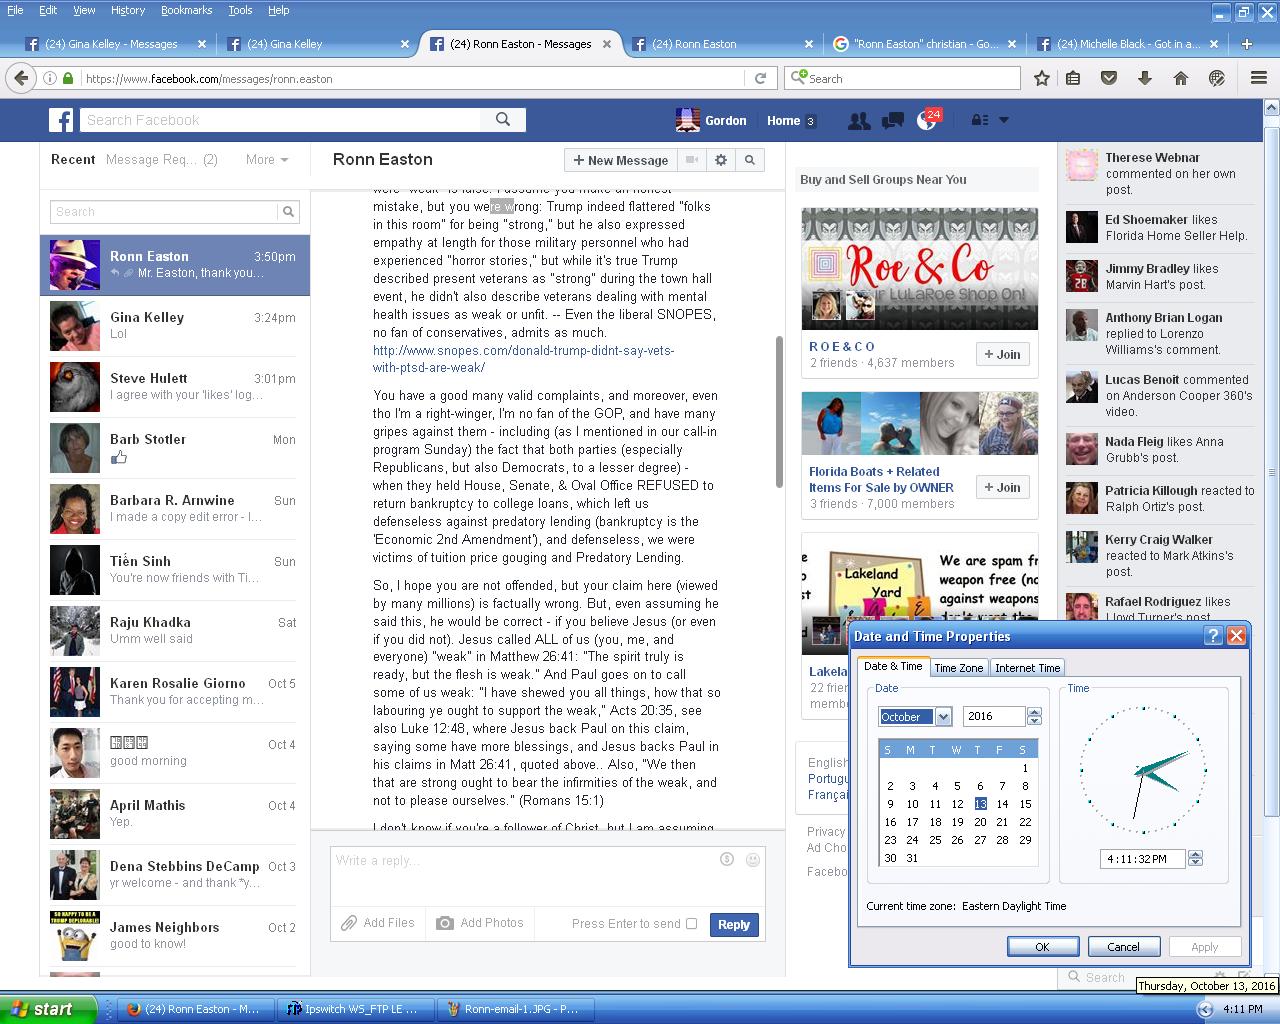Image resolution: width=1280 pixels, height=1024 pixels.
Task: Open the Facebook account menu arrow
Action: click(1004, 120)
